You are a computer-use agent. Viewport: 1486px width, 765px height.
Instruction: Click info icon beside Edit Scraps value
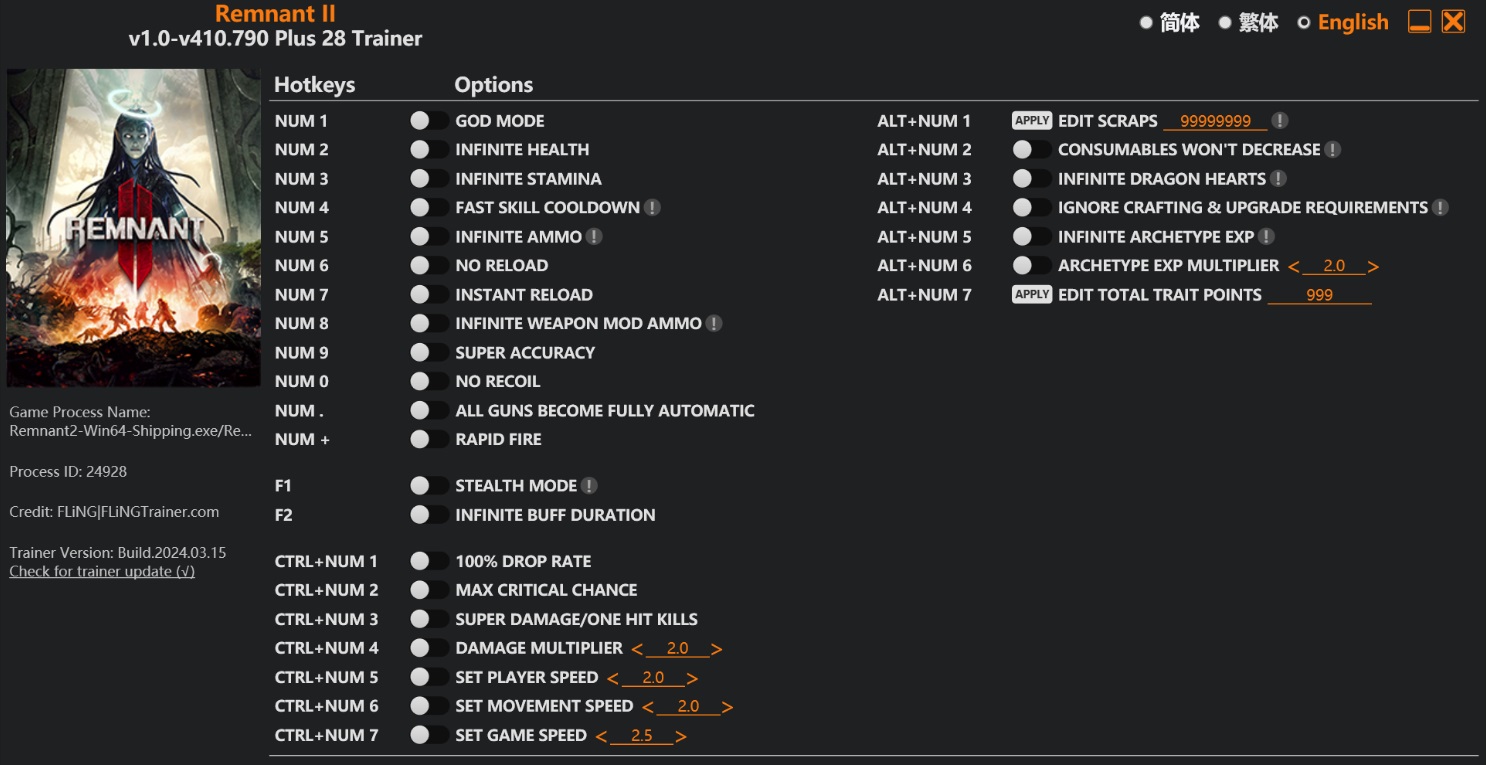pyautogui.click(x=1280, y=121)
